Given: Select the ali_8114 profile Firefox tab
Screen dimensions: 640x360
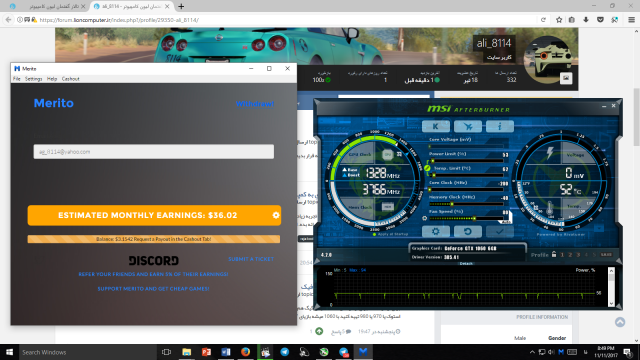Looking at the screenshot, I should [131, 6].
